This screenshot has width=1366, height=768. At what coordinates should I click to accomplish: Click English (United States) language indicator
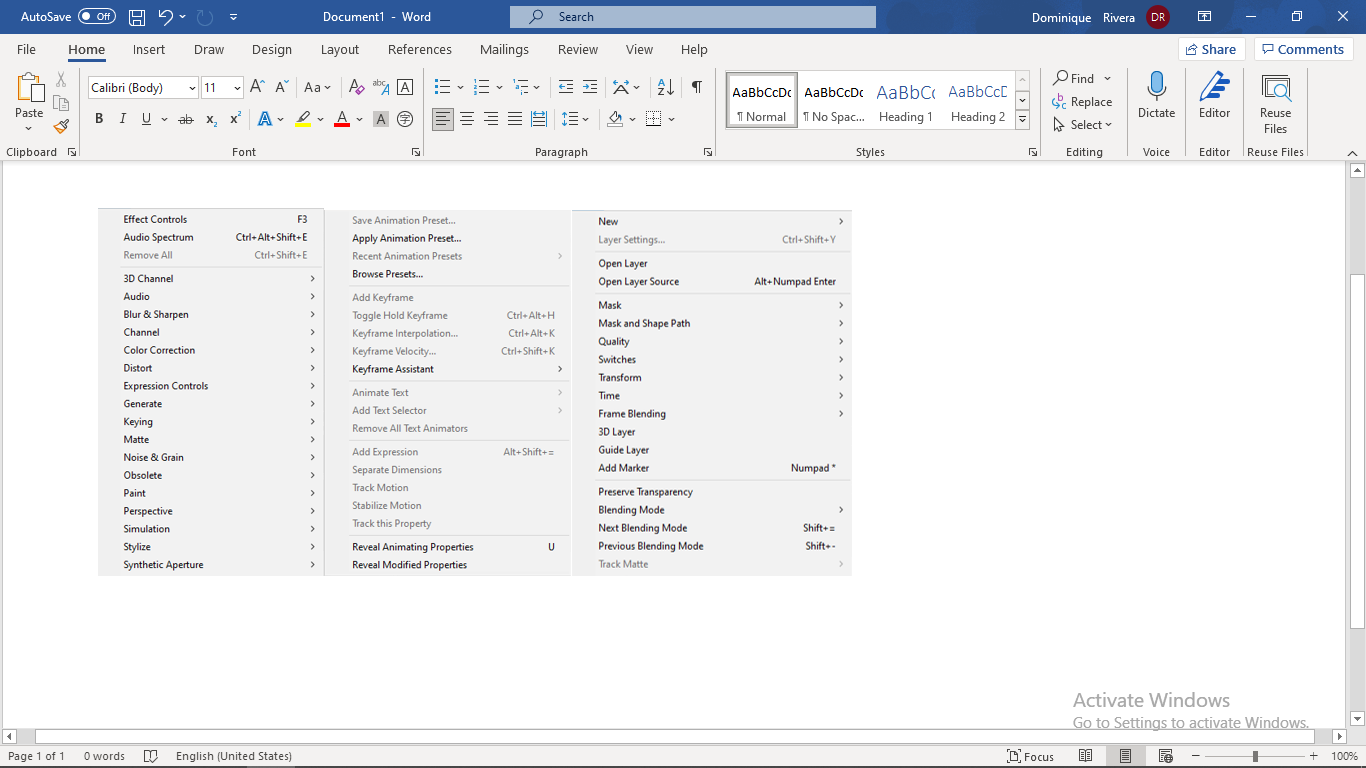[234, 756]
